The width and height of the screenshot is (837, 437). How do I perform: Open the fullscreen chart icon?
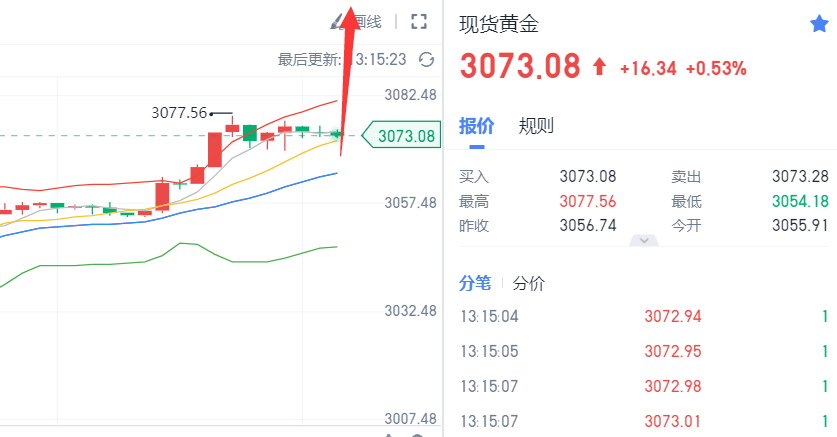click(x=419, y=22)
